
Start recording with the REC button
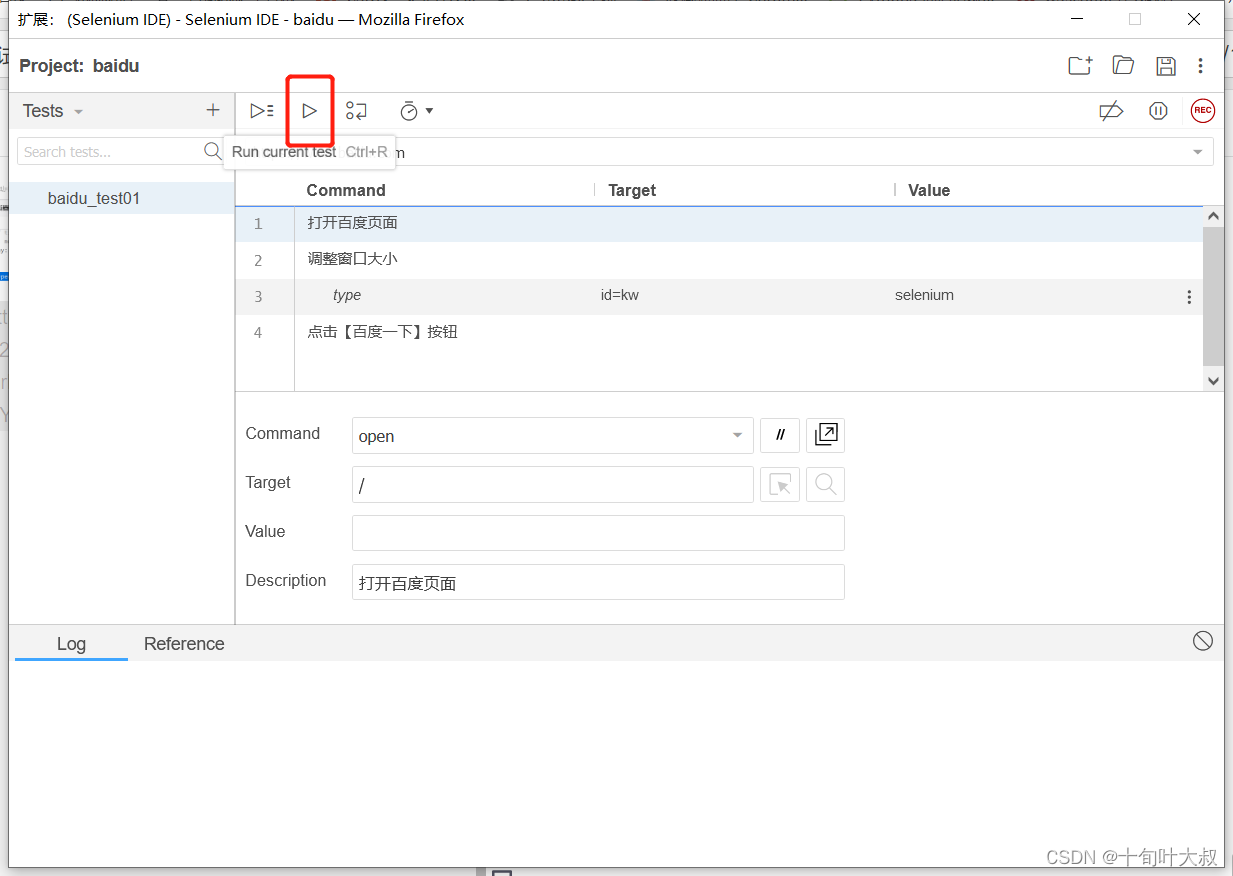[x=1202, y=111]
